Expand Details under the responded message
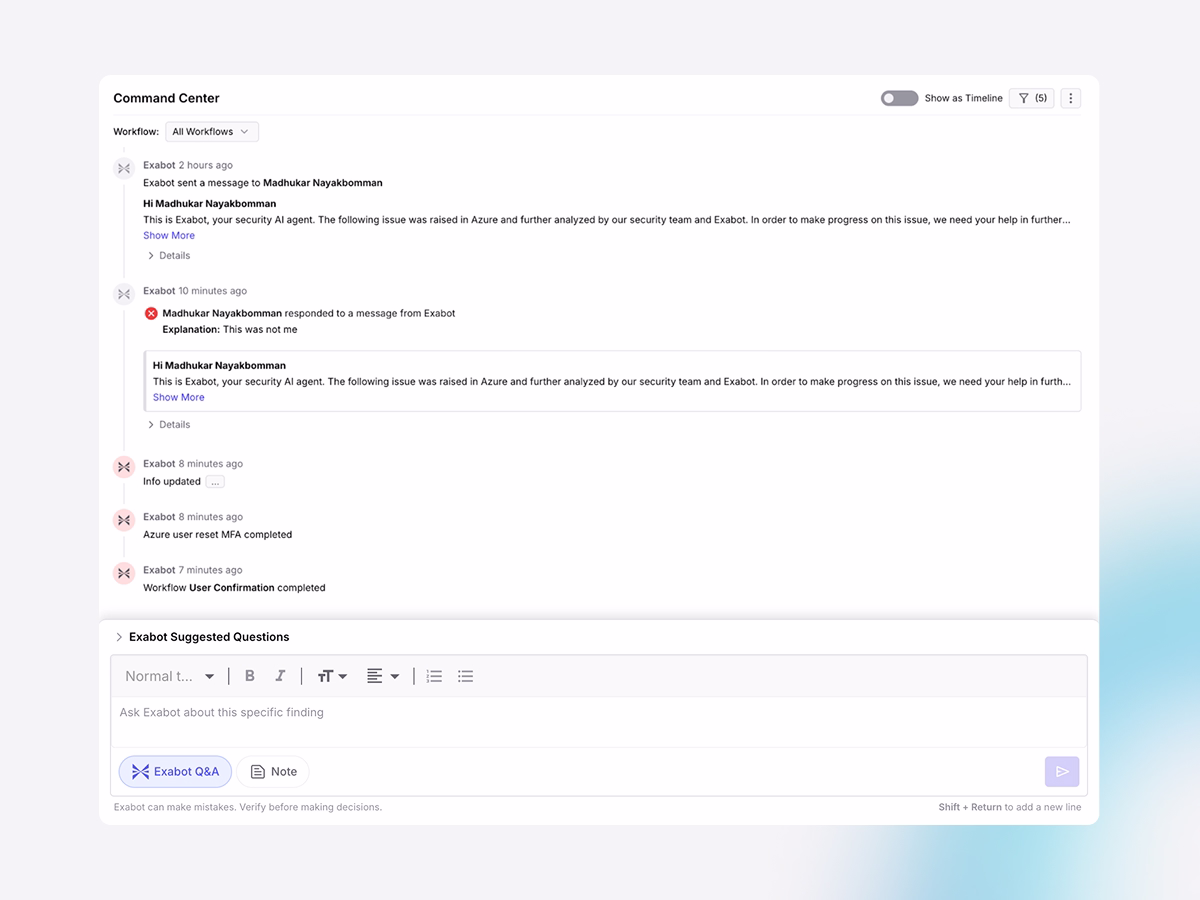Screen dimensions: 1200x900 point(169,424)
